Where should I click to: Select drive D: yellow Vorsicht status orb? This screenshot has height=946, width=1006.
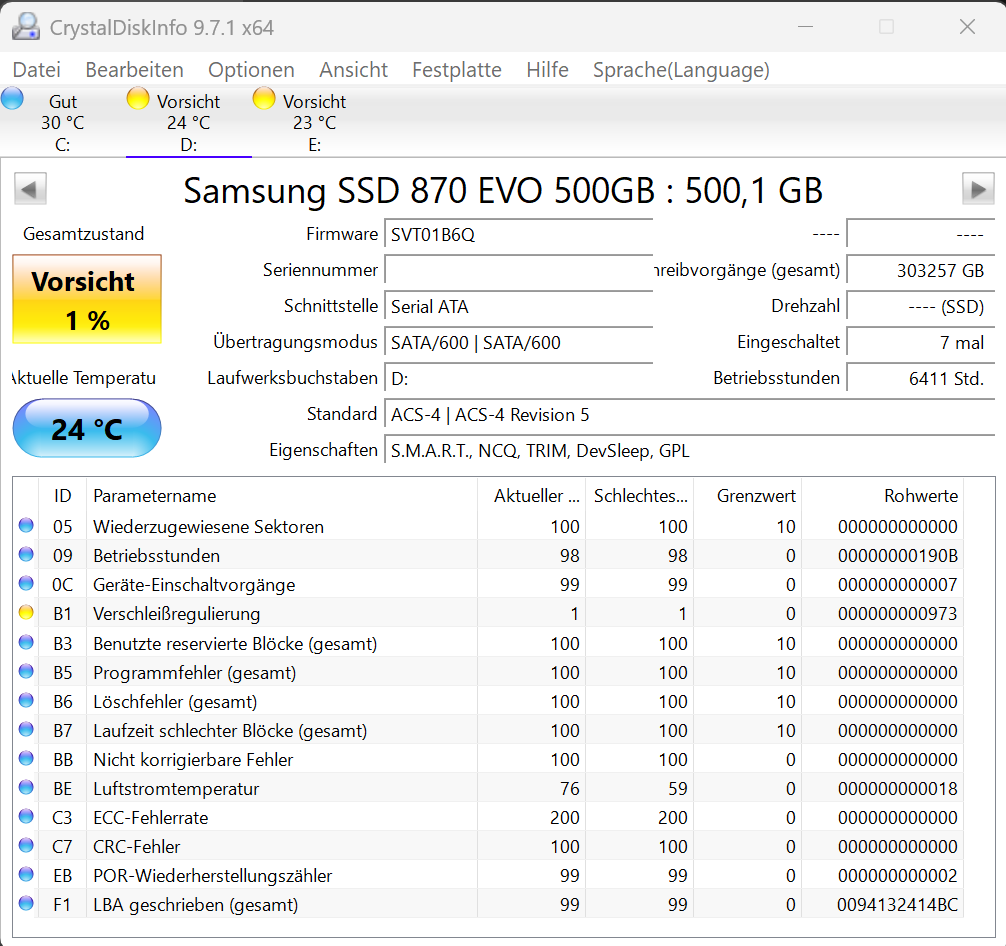[138, 98]
